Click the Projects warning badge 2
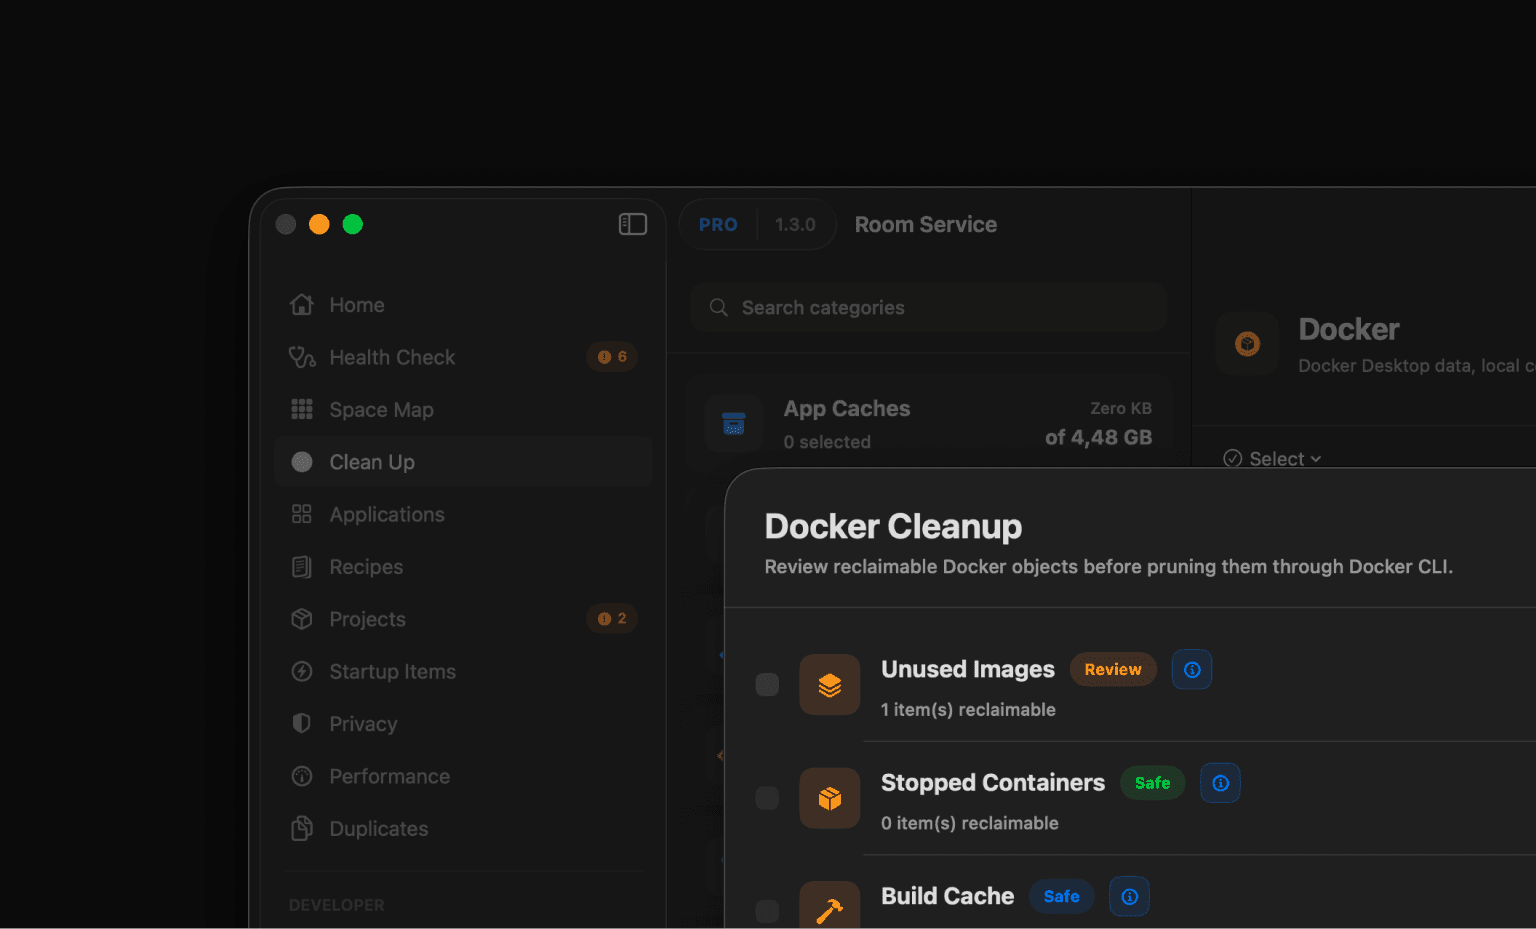The height and width of the screenshot is (929, 1536). click(x=612, y=619)
